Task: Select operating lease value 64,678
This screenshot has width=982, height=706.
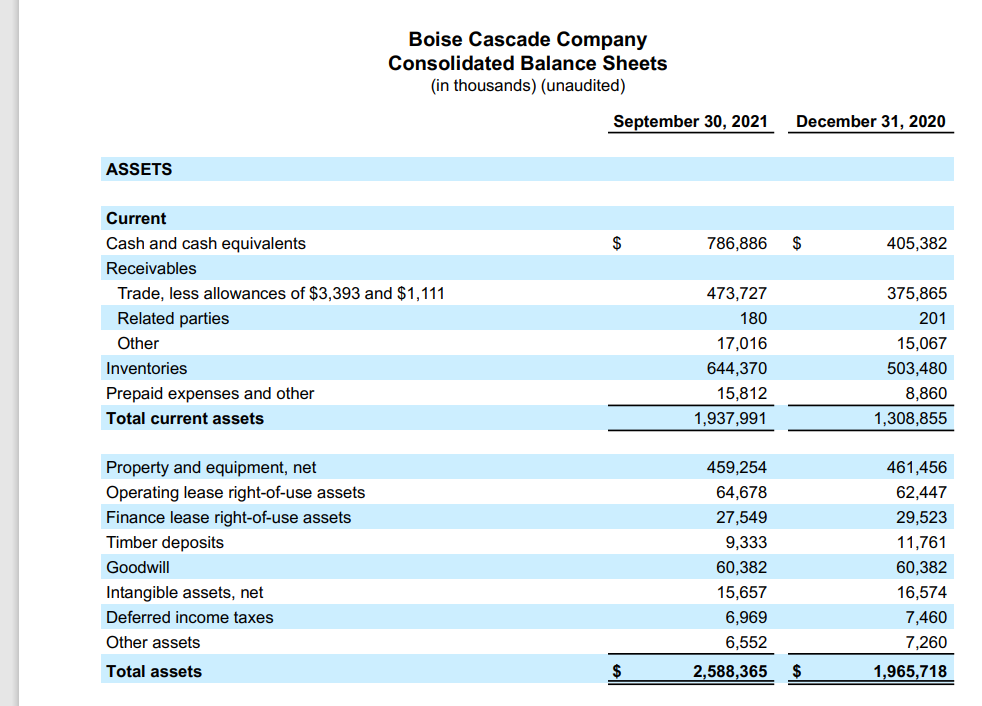Action: pos(742,492)
